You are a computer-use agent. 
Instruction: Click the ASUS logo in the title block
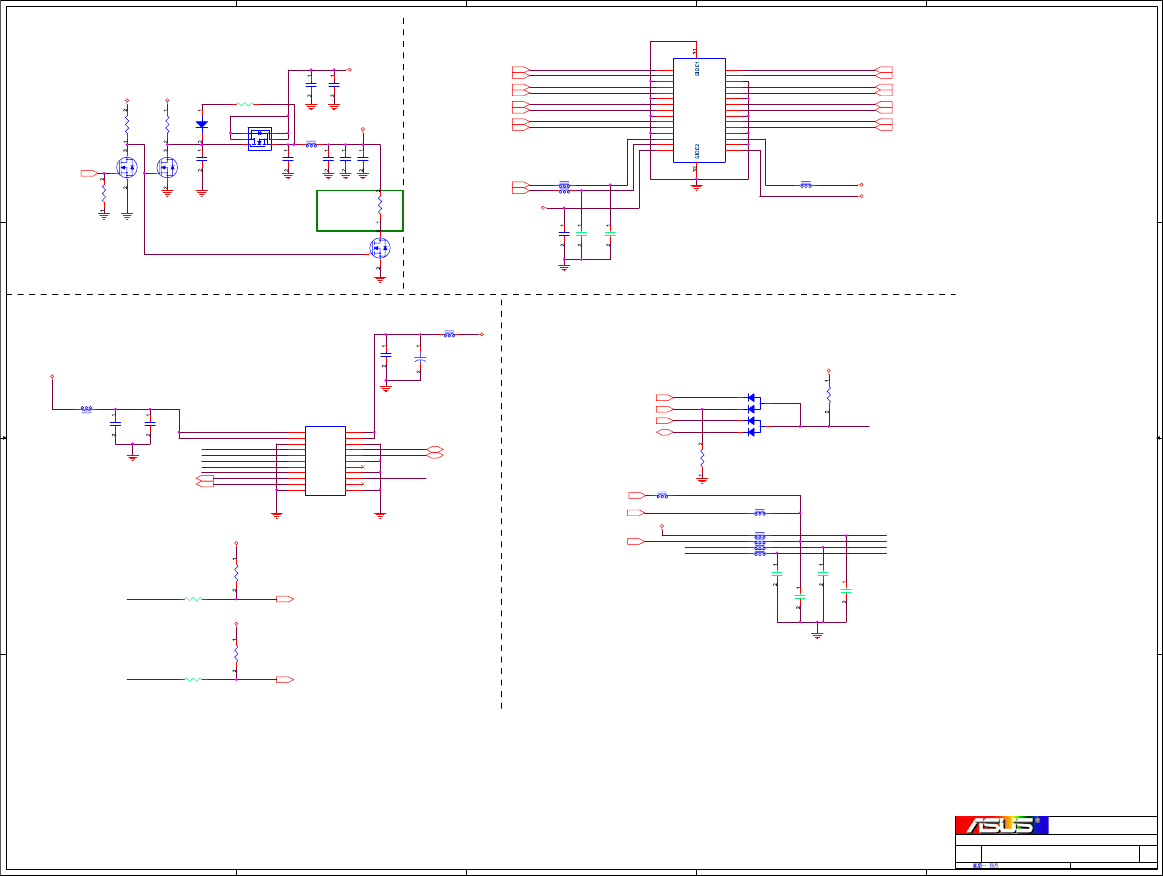[x=1001, y=825]
